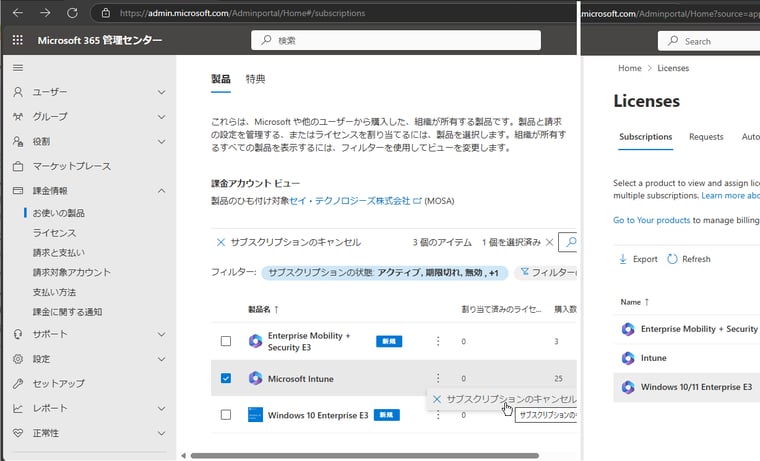Open more actions dots for Enterprise Mobility row

pos(438,341)
